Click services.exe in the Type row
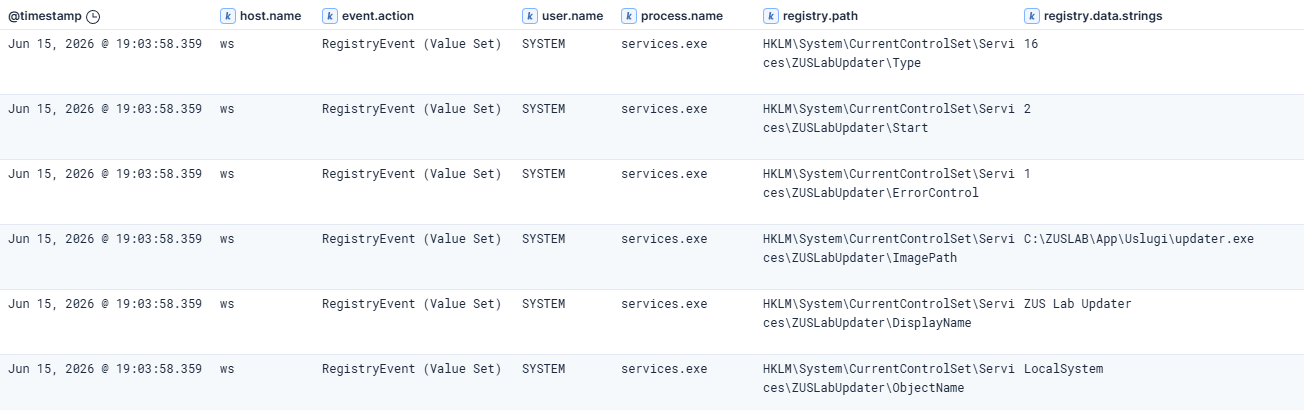The height and width of the screenshot is (410, 1304). 664,44
